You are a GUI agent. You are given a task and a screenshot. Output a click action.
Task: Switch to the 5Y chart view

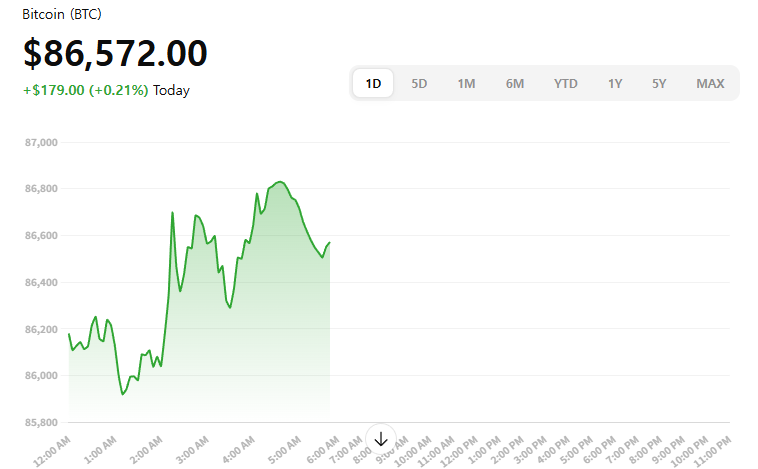(x=659, y=83)
